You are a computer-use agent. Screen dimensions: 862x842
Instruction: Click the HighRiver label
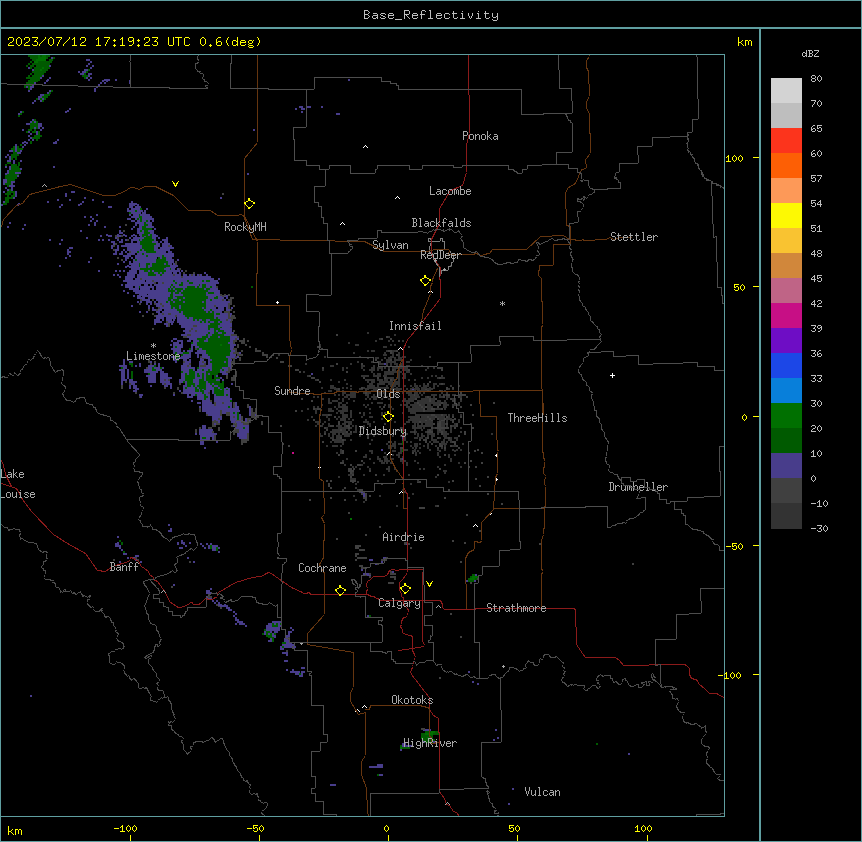(430, 743)
